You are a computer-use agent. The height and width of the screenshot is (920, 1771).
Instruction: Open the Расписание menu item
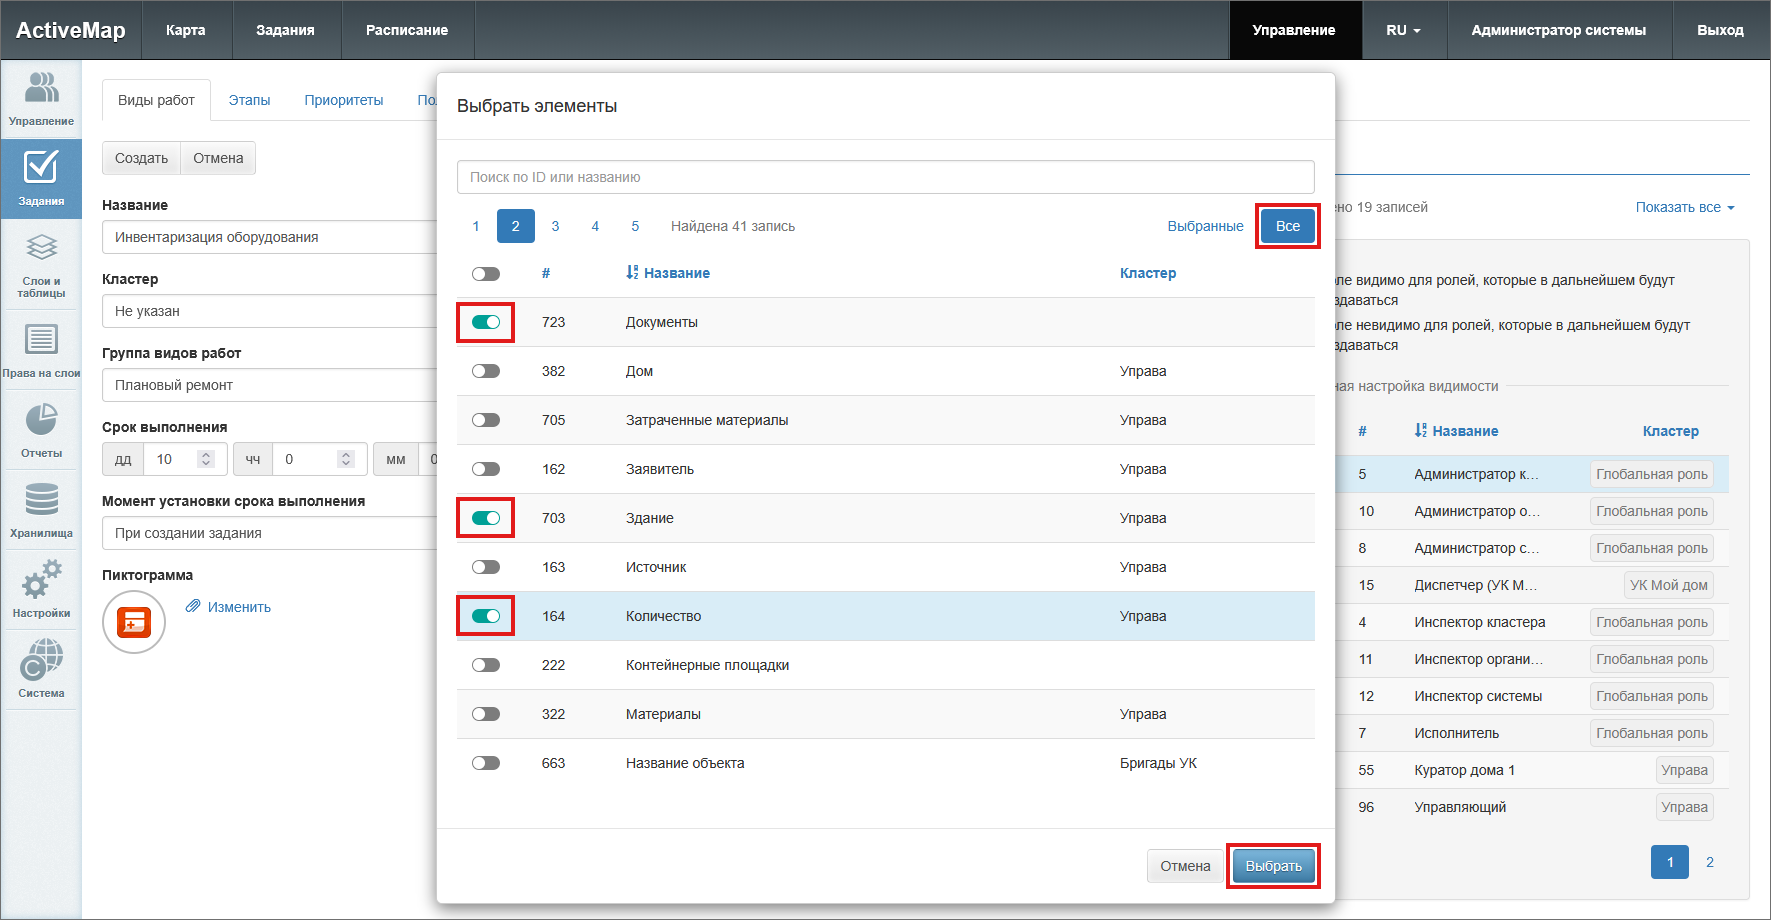407,30
